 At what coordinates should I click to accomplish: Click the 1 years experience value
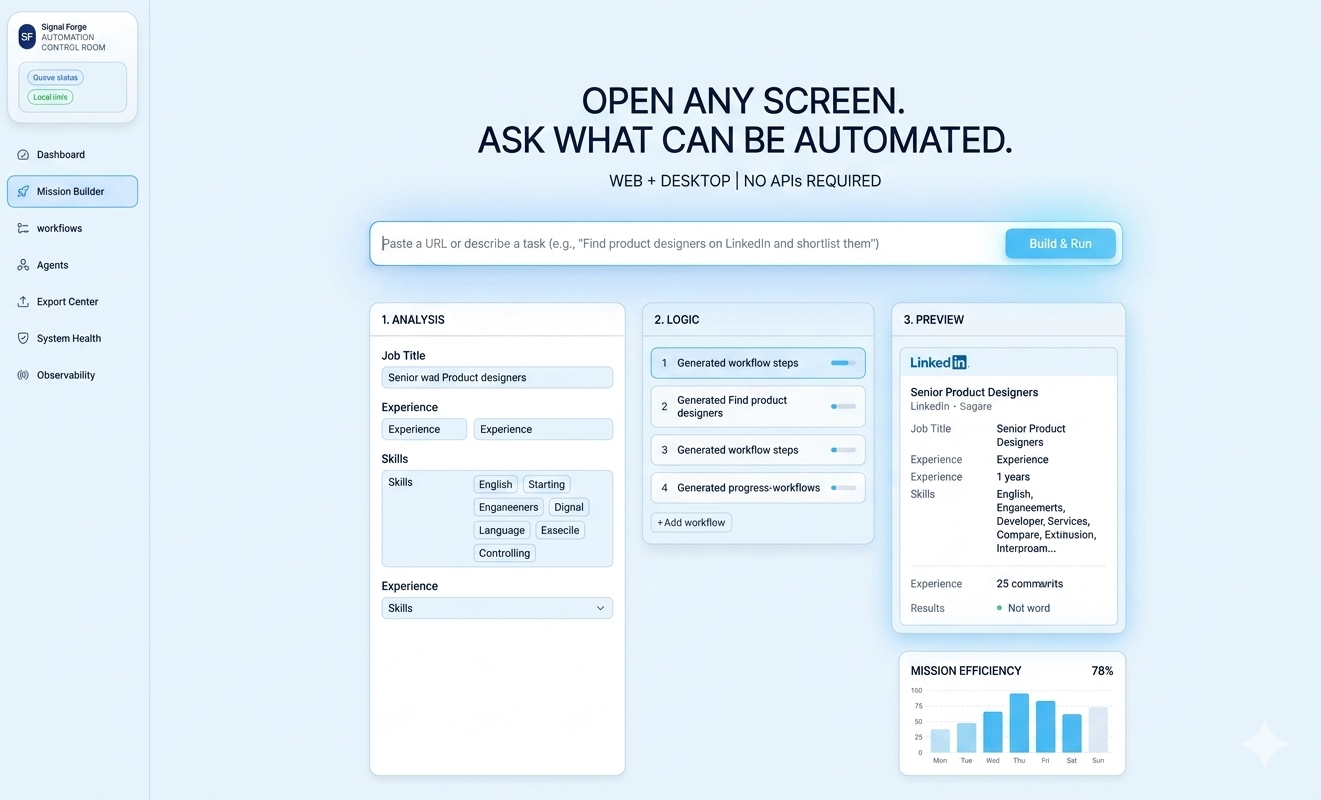click(x=1013, y=478)
